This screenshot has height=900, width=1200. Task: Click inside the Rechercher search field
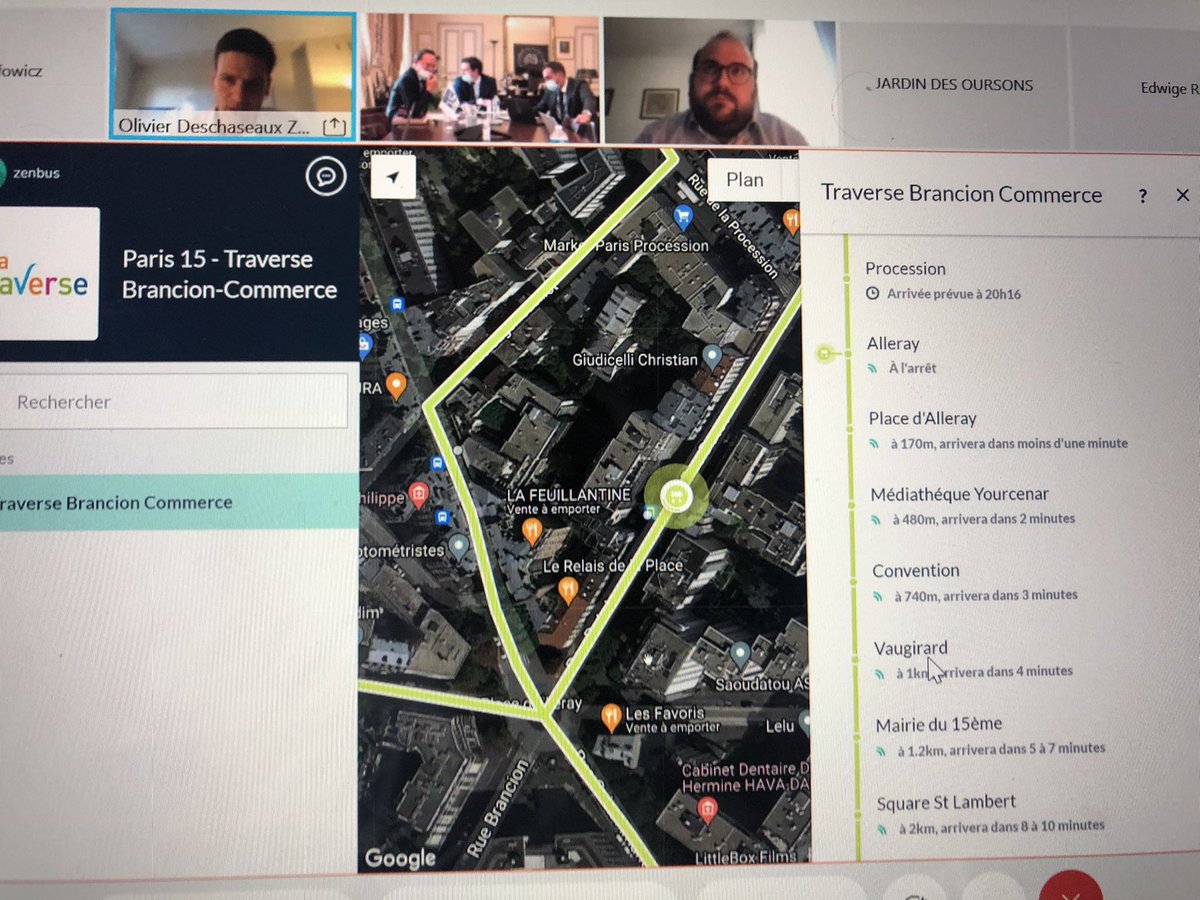click(175, 400)
